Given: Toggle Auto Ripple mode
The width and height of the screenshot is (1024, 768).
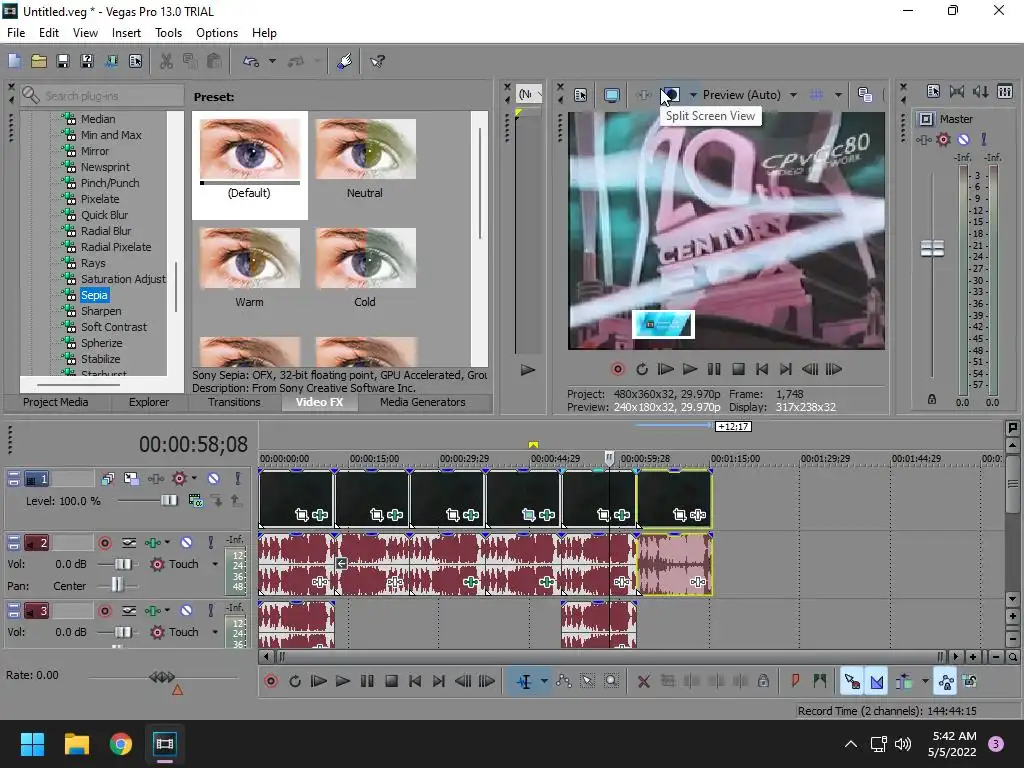Looking at the screenshot, I should 904,682.
